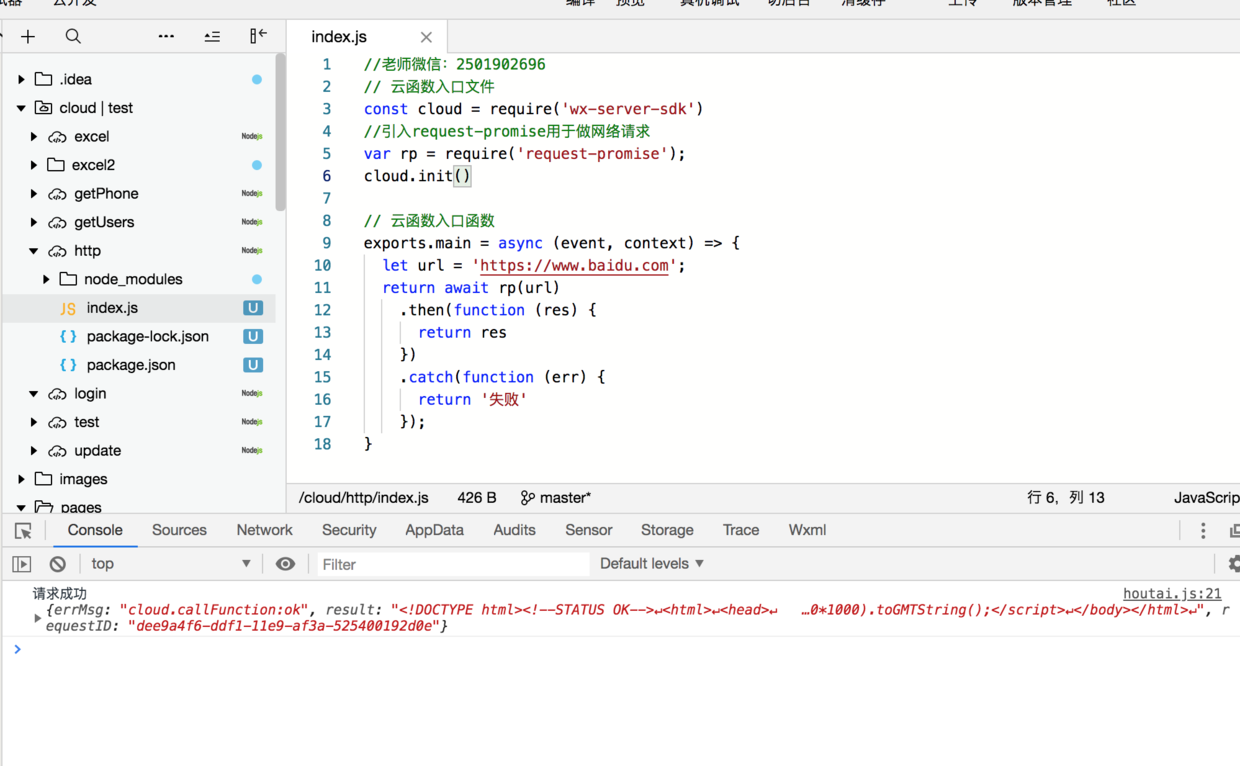
Task: Switch to the AppData tab
Action: pyautogui.click(x=434, y=530)
